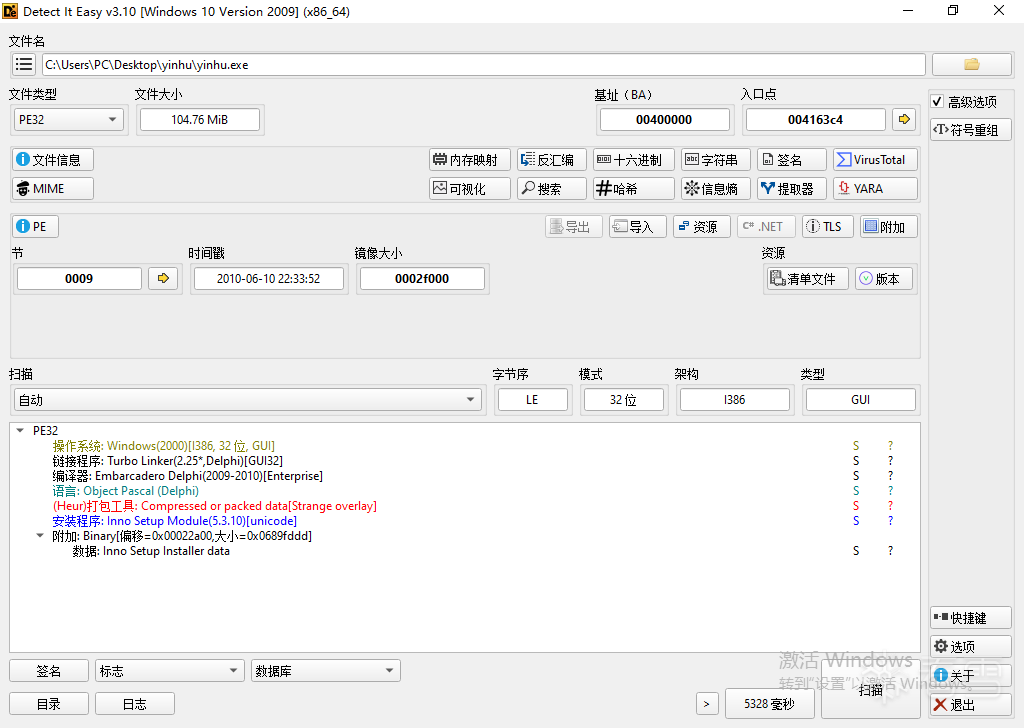This screenshot has height=728, width=1024.
Task: Click the entry point 004163c4 field
Action: coord(816,119)
